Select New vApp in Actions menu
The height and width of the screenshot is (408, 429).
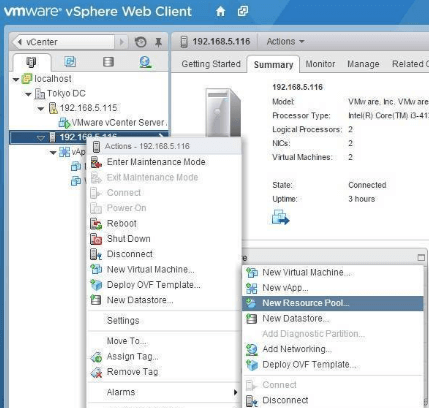pyautogui.click(x=333, y=288)
